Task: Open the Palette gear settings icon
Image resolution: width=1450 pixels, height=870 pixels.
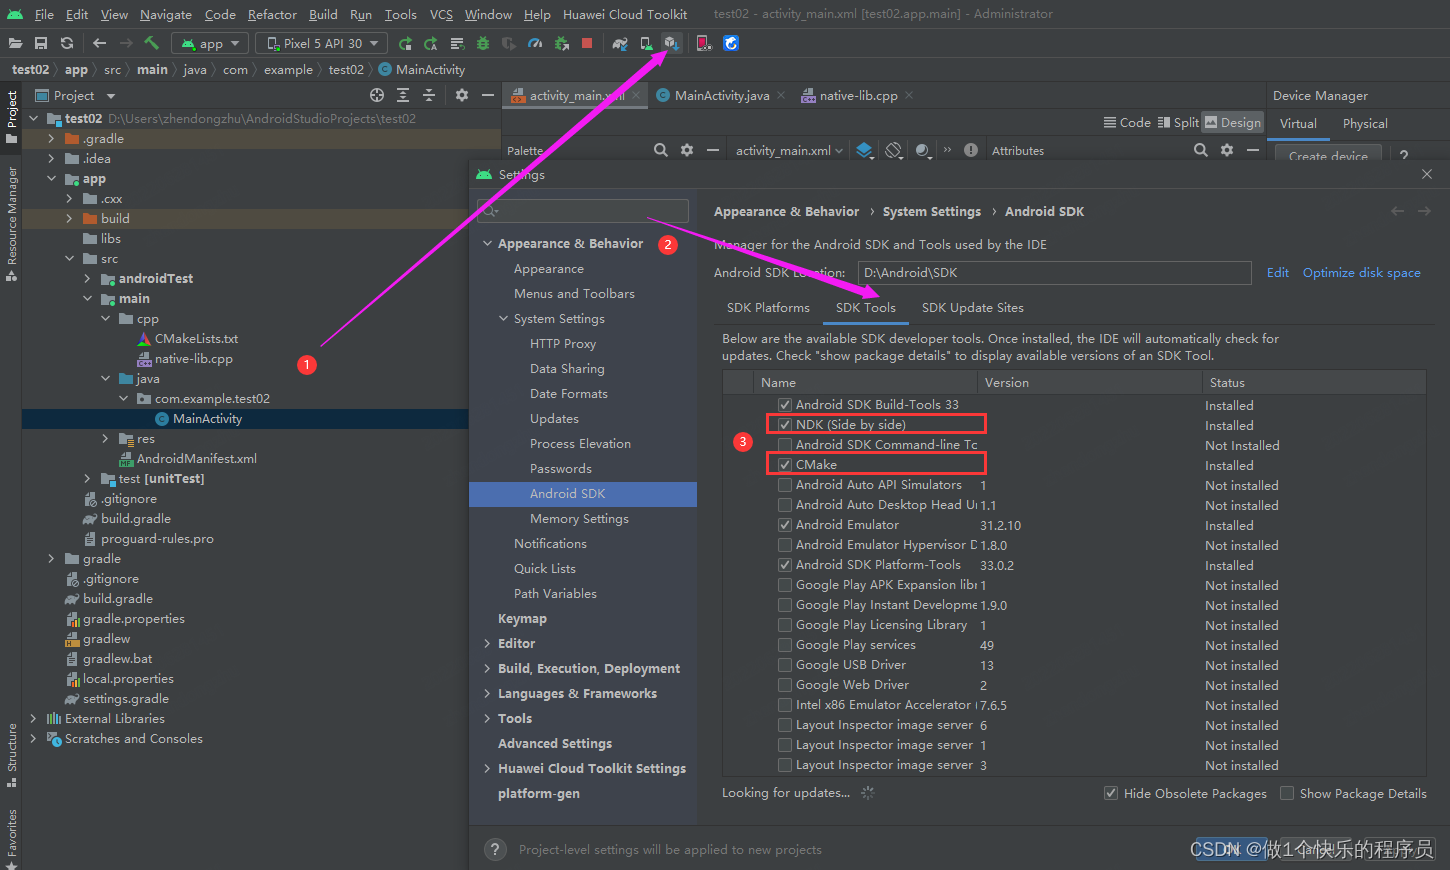Action: pyautogui.click(x=687, y=150)
